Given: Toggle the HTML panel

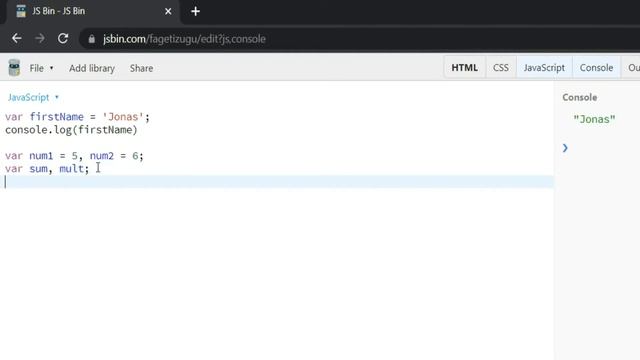Looking at the screenshot, I should (464, 67).
